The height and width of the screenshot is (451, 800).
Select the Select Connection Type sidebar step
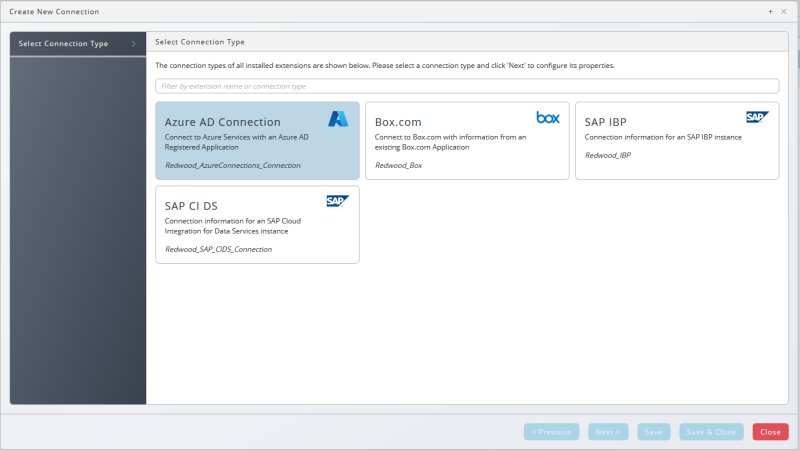tap(78, 44)
